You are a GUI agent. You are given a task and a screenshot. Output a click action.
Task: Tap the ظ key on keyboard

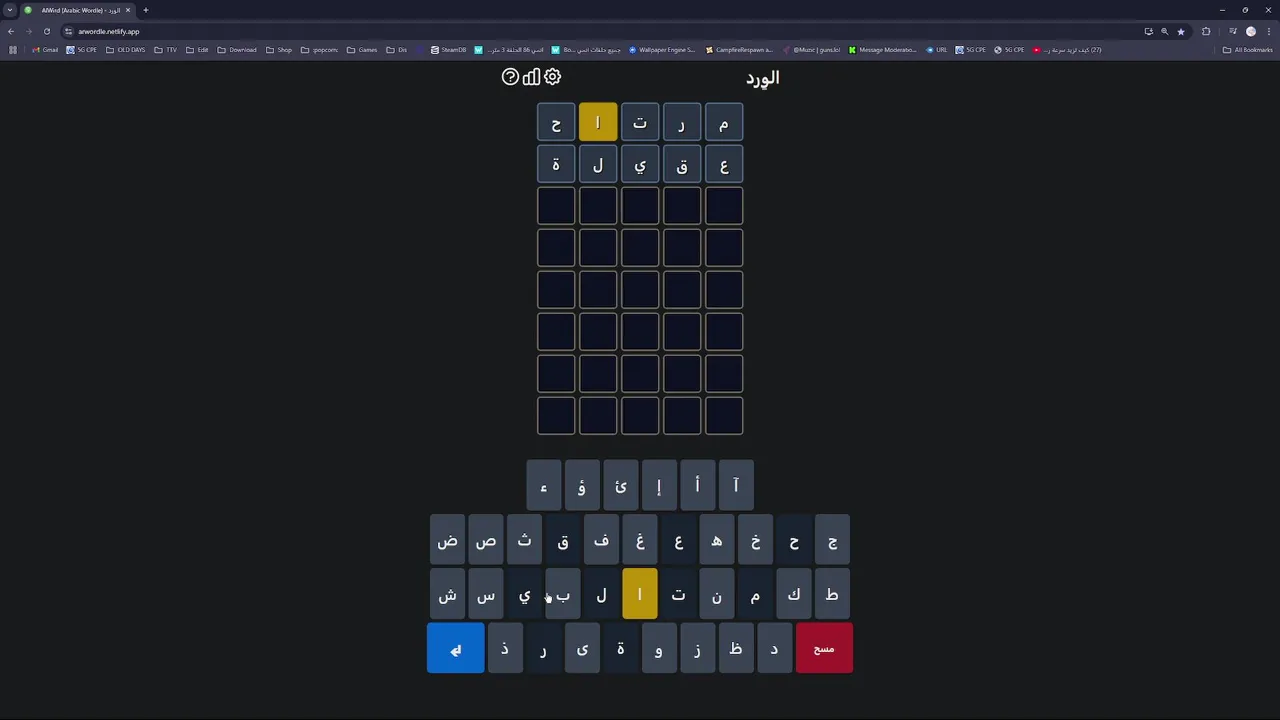click(736, 648)
